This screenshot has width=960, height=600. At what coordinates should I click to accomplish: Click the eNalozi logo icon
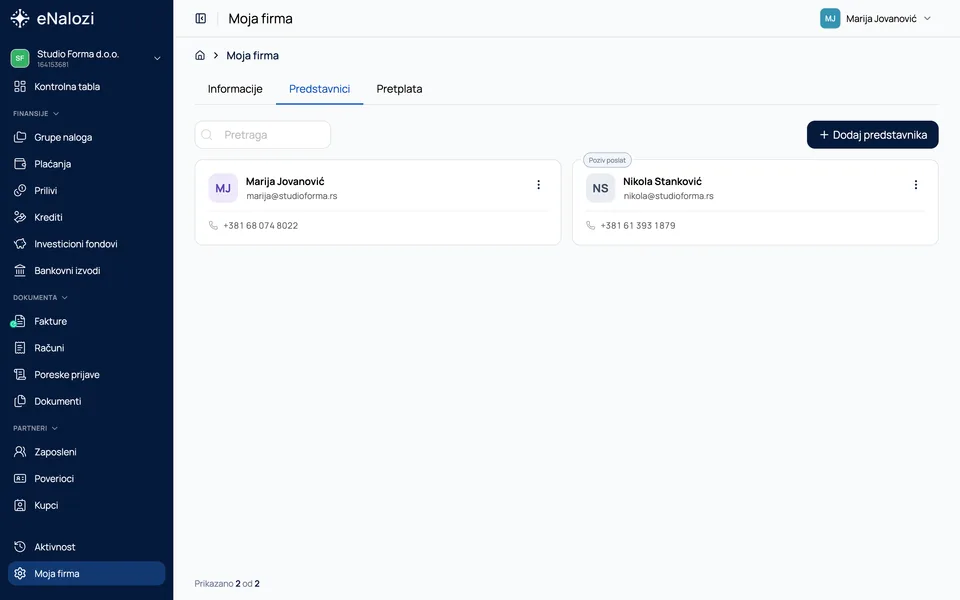tap(20, 18)
